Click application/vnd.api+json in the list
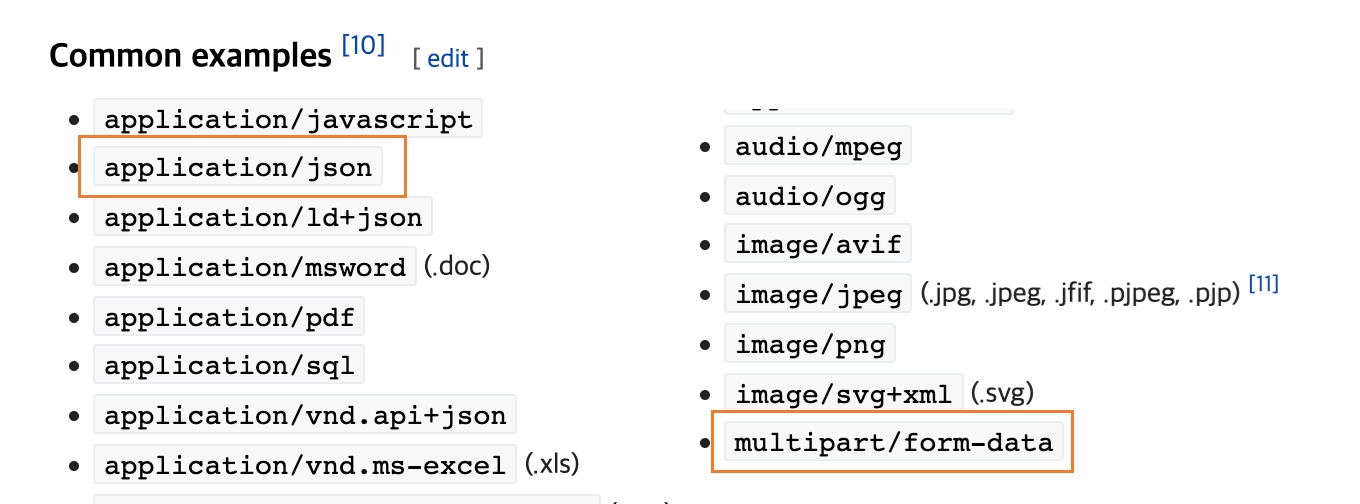Viewport: 1360px width, 504px height. click(x=305, y=414)
